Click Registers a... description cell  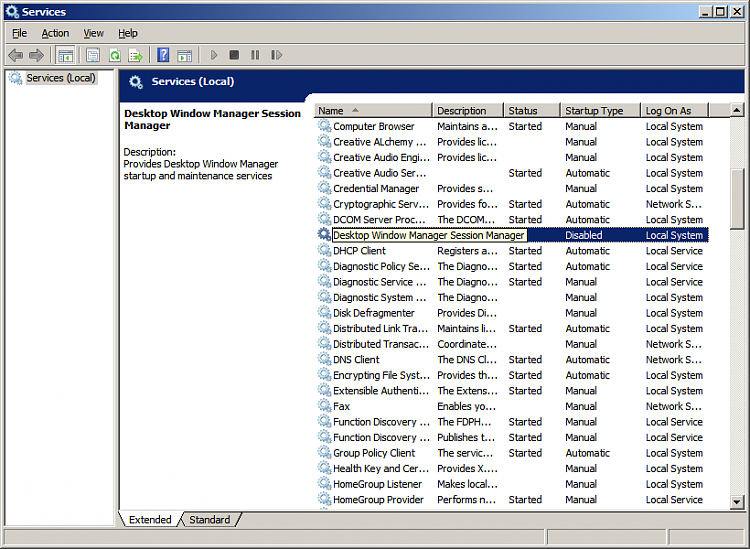[467, 251]
